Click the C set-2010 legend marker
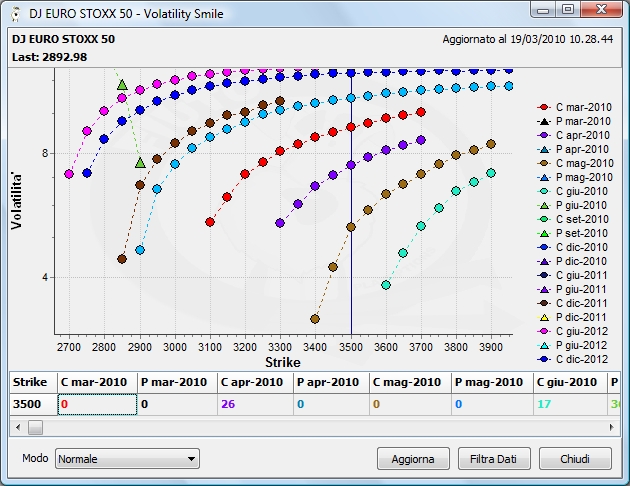630x486 pixels. (544, 219)
